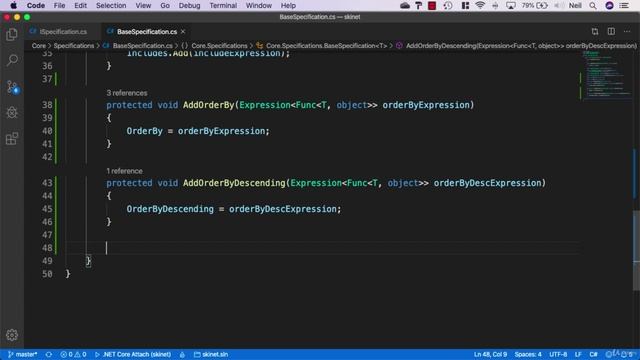This screenshot has width=640, height=360.
Task: Change the LF end-of-line sequence
Action: click(x=578, y=354)
